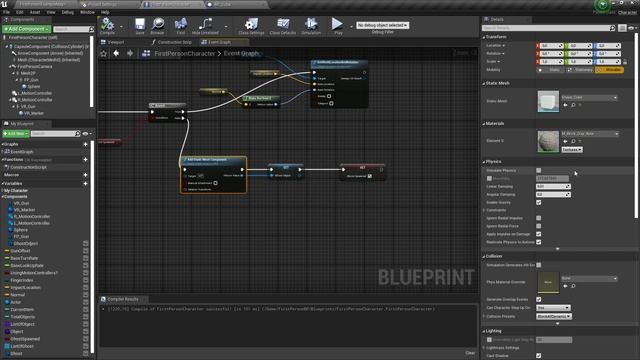Start Play from the toolbar
The width and height of the screenshot is (640, 360).
[x=338, y=25]
